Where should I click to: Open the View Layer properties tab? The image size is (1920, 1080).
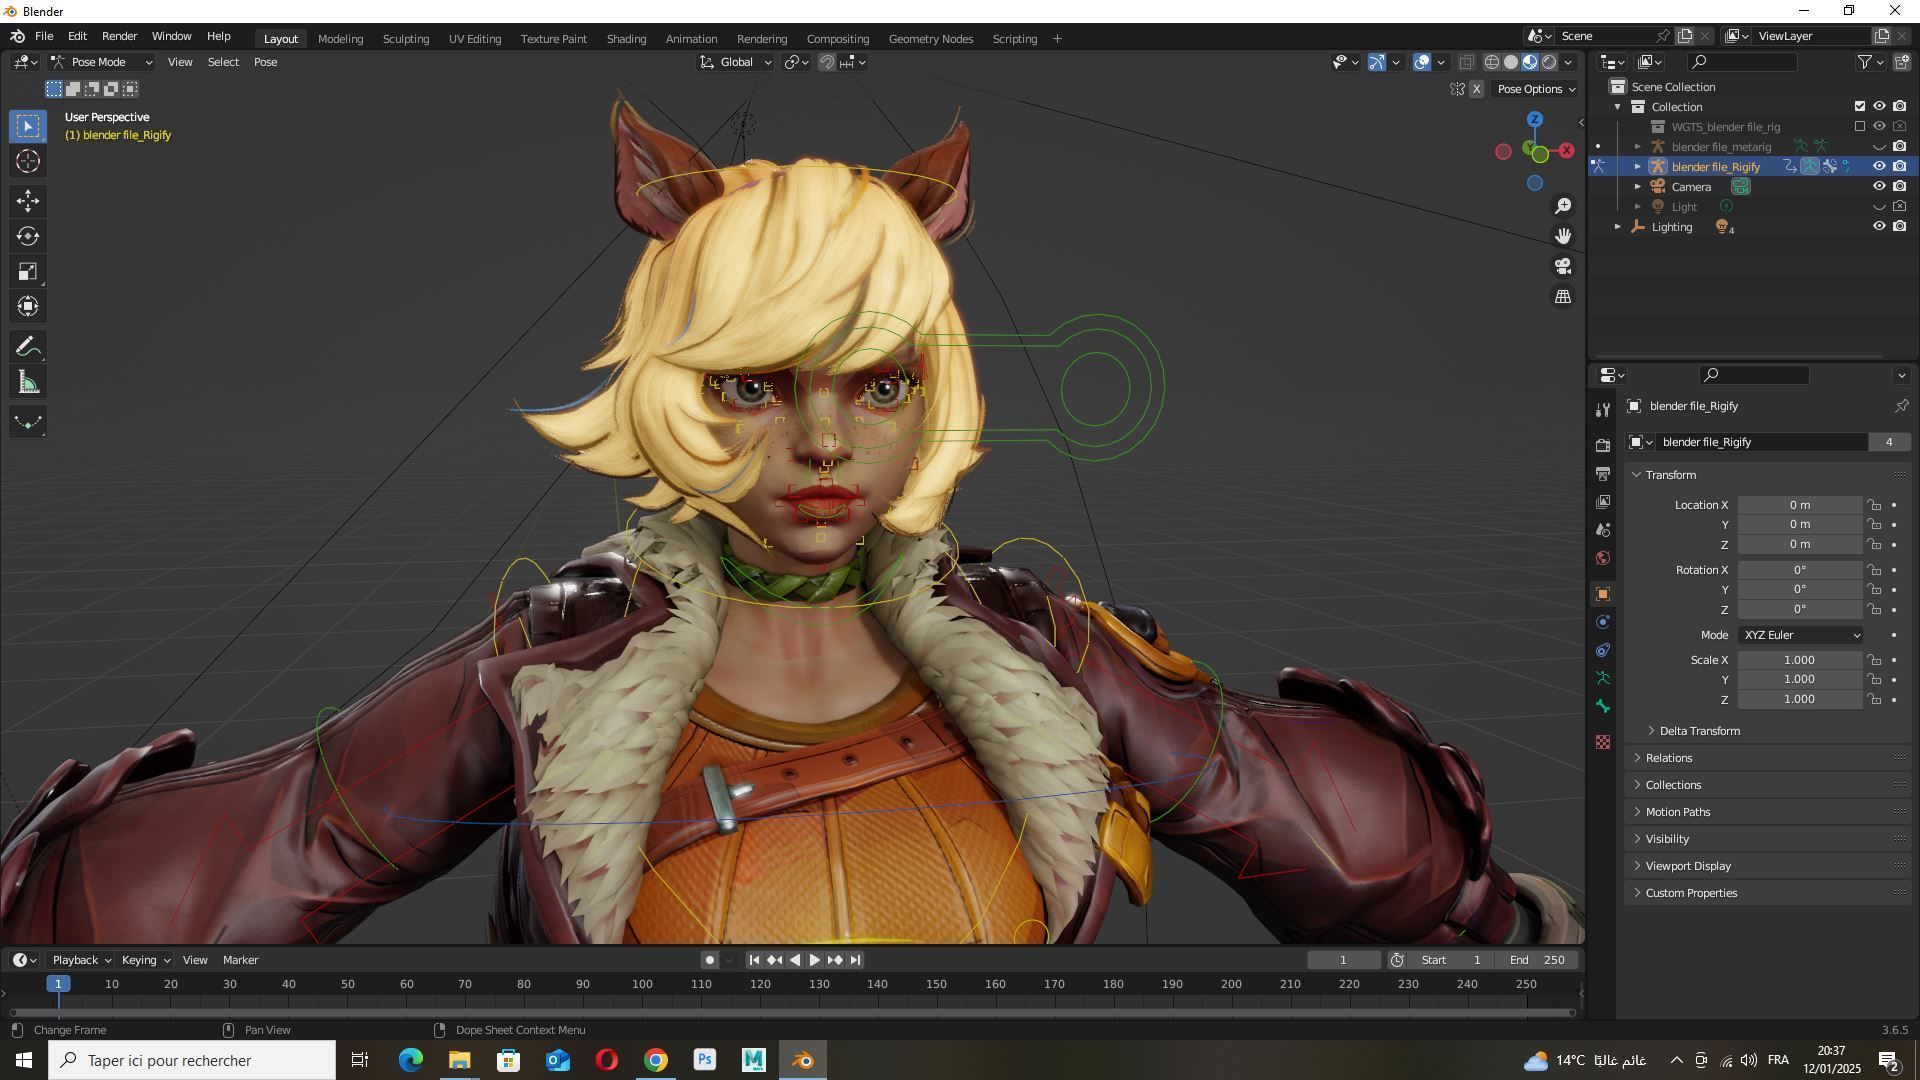(1603, 501)
